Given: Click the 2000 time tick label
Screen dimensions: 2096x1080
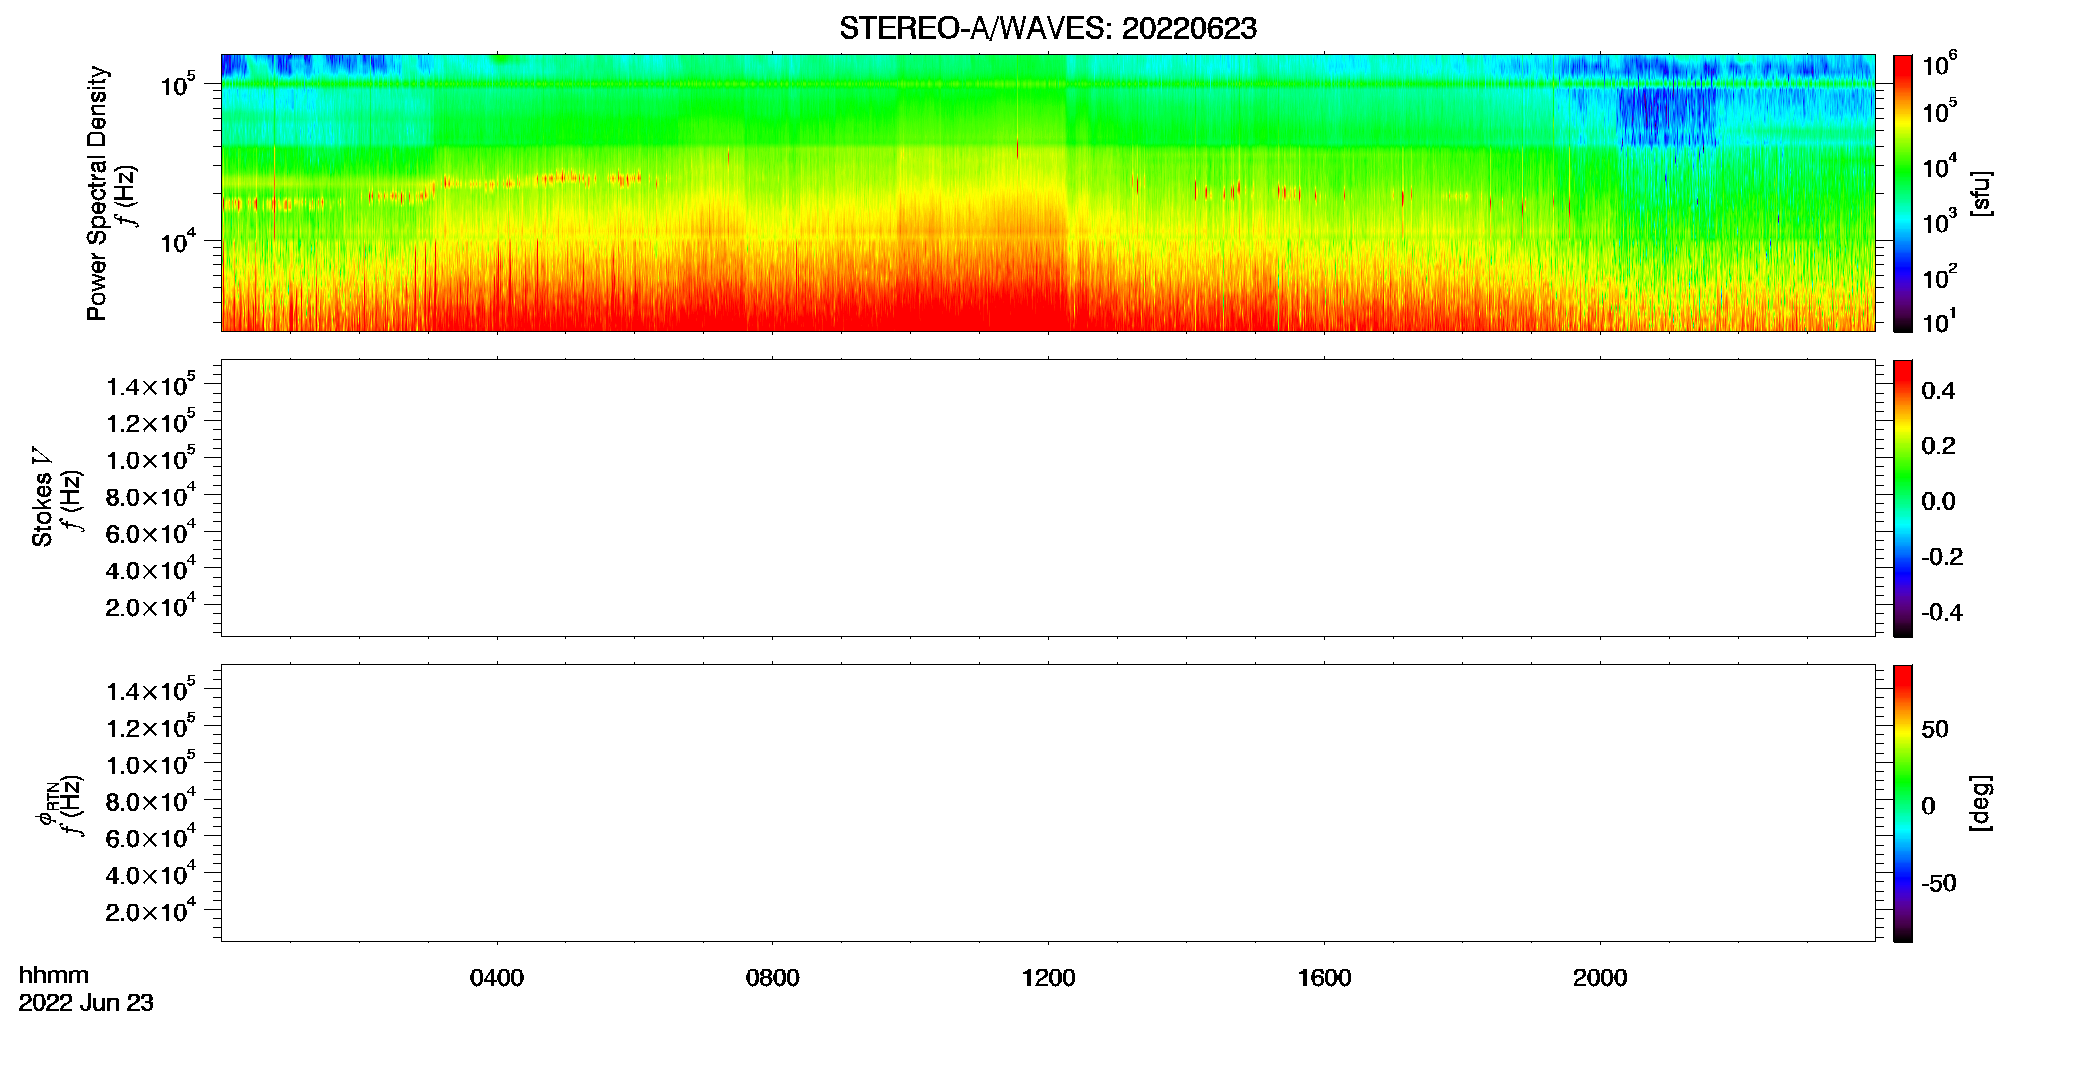Looking at the screenshot, I should tap(1600, 978).
